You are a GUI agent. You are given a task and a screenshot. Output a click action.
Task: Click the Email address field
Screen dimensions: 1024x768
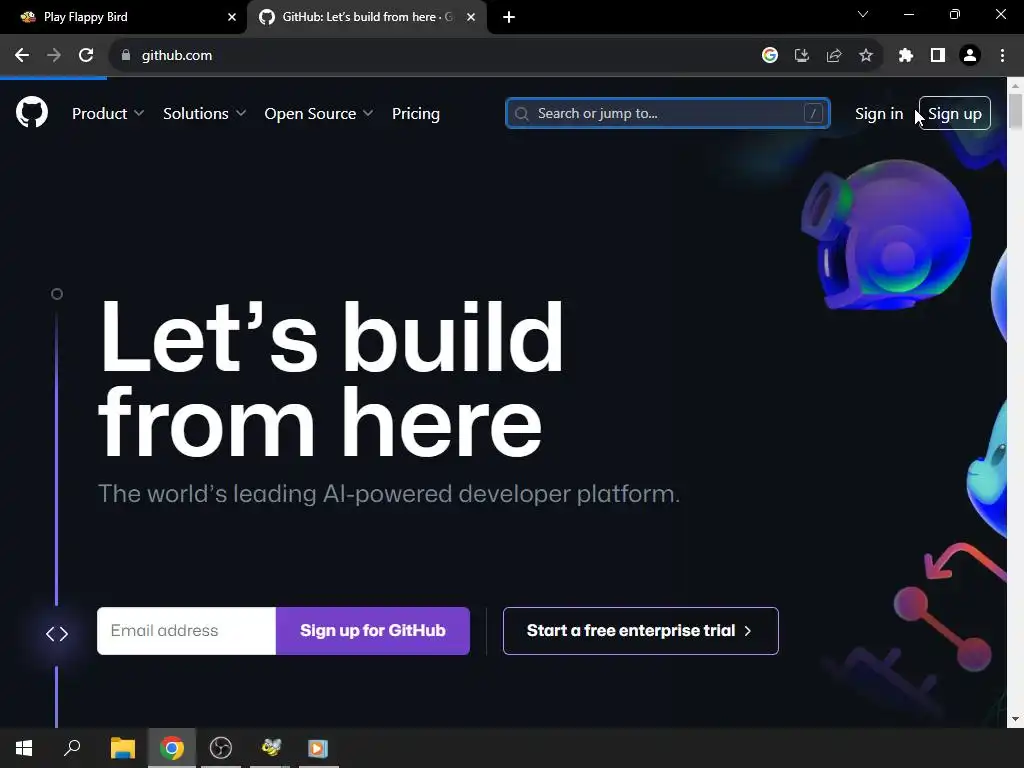tap(186, 631)
